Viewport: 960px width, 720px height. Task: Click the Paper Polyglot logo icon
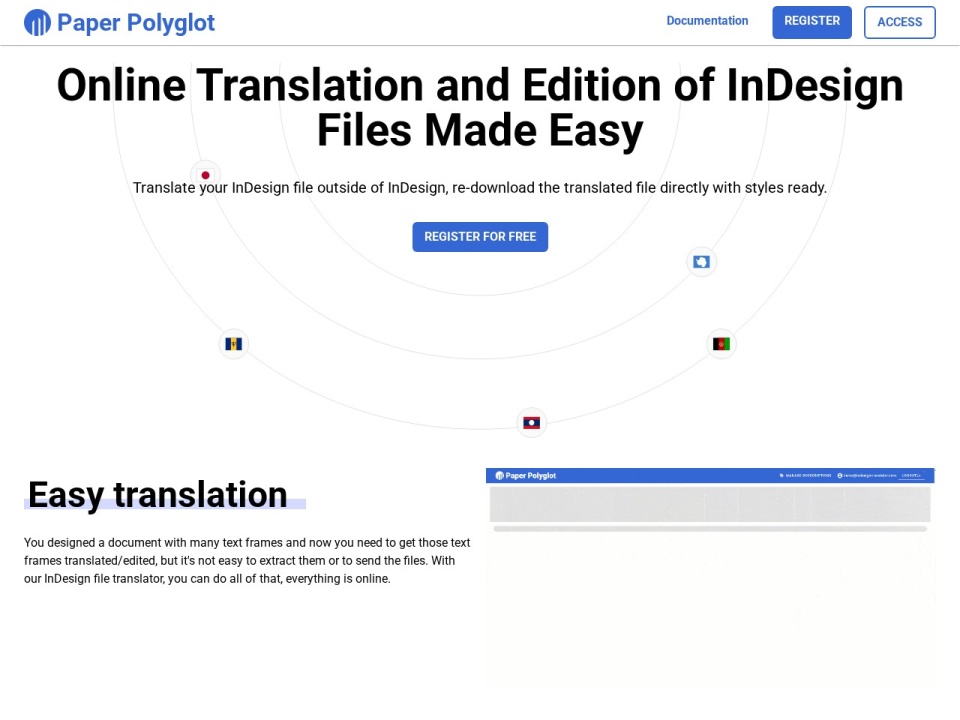pos(37,23)
